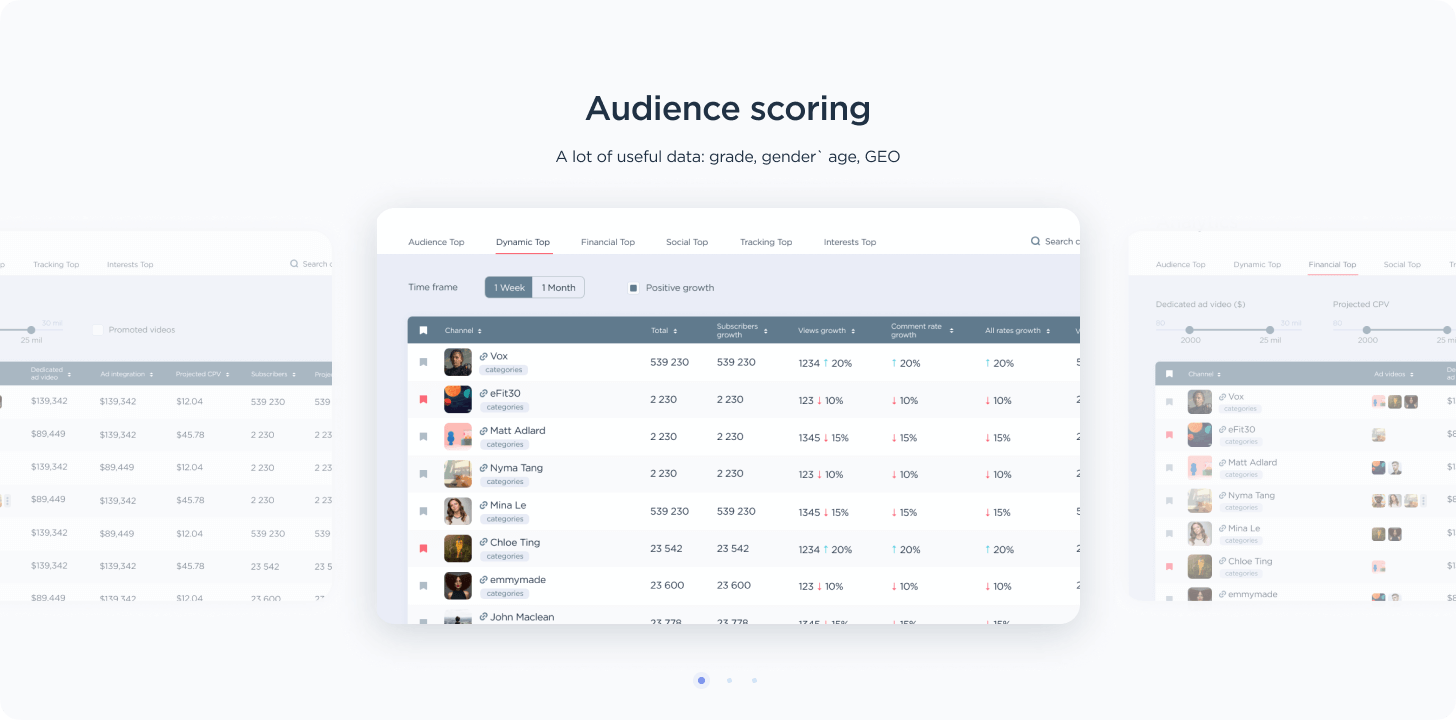Click Dedicated ad video 2000 slider handle
This screenshot has height=720, width=1456.
1190,329
